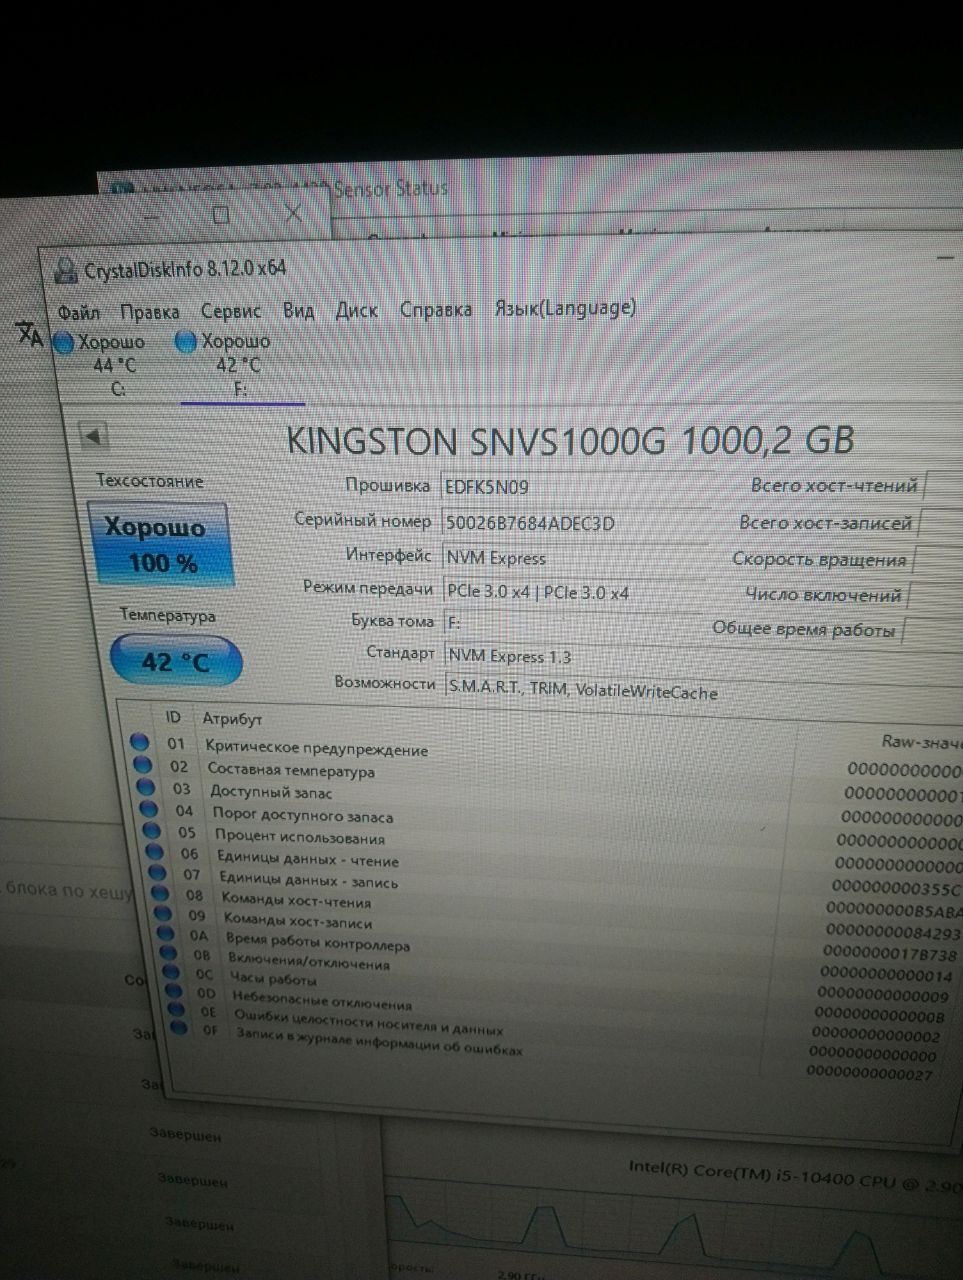
Task: Click status dot for attribute 08 Команды хост-чтения
Action: click(161, 893)
